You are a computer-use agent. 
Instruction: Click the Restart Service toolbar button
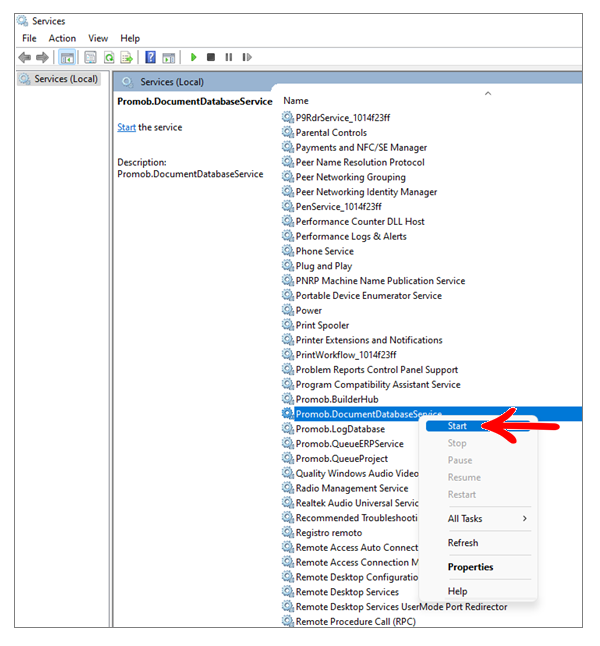tap(246, 57)
